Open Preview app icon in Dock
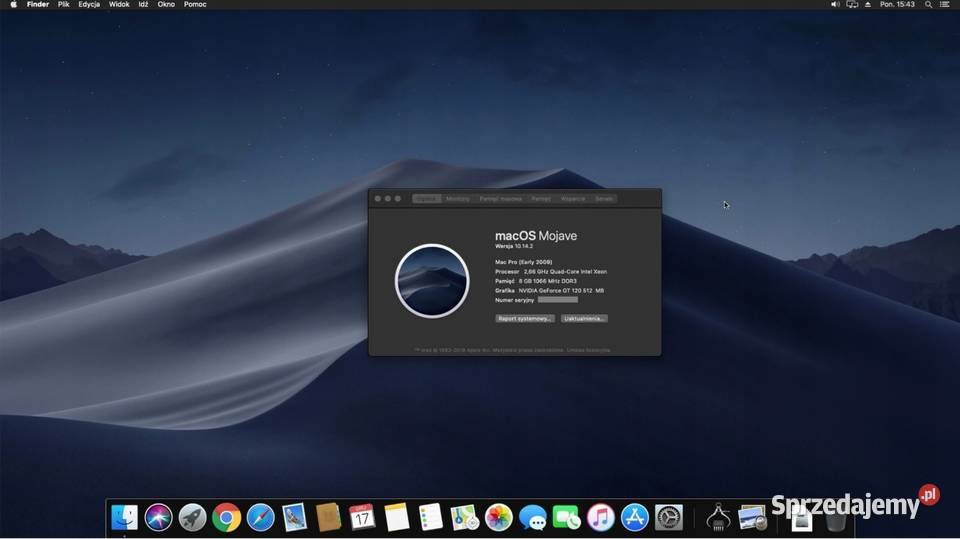Screen dimensions: 960x539 pyautogui.click(x=752, y=518)
